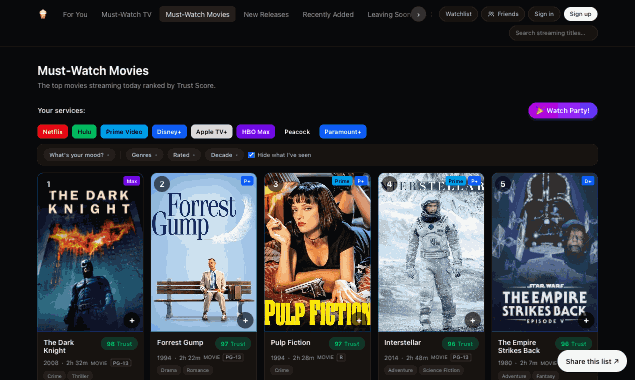The height and width of the screenshot is (380, 635).
Task: Click the 98 Trust score on The Dark Knight
Action: (119, 344)
